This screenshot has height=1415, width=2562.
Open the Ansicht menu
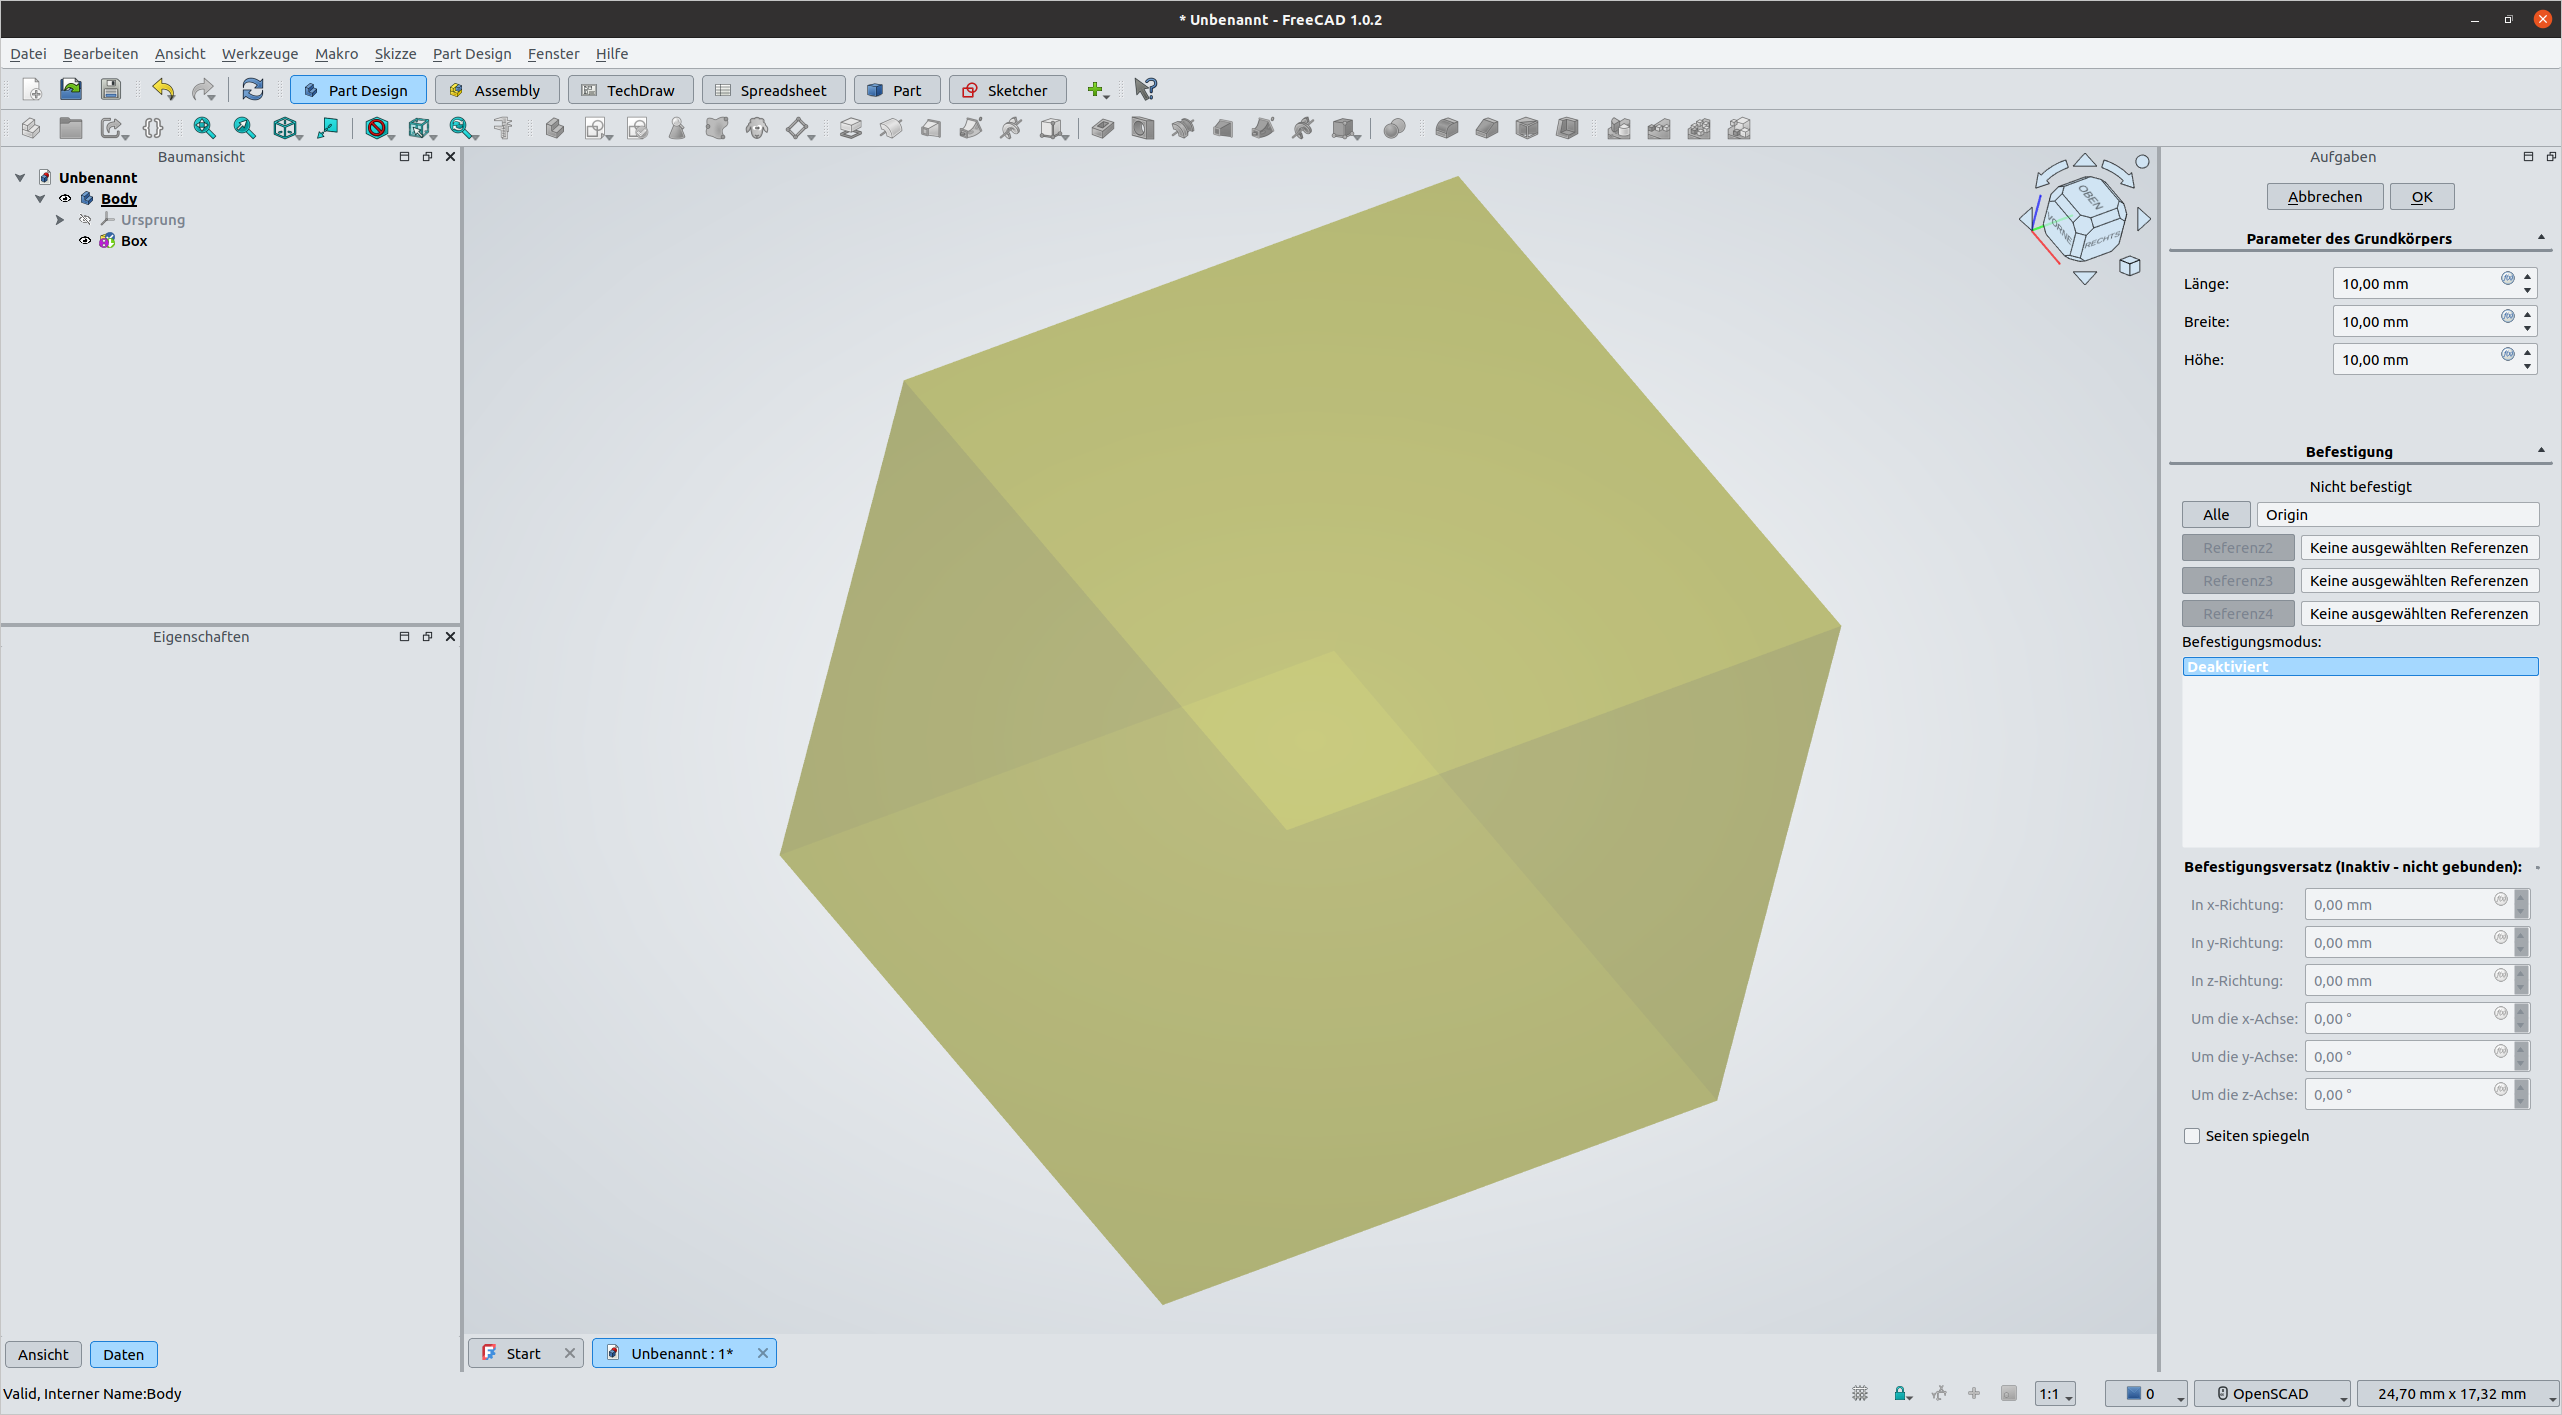[x=179, y=54]
